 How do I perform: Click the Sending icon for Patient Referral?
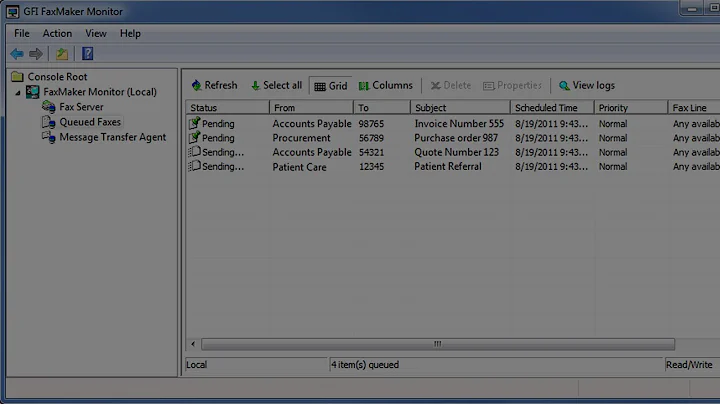tap(195, 166)
